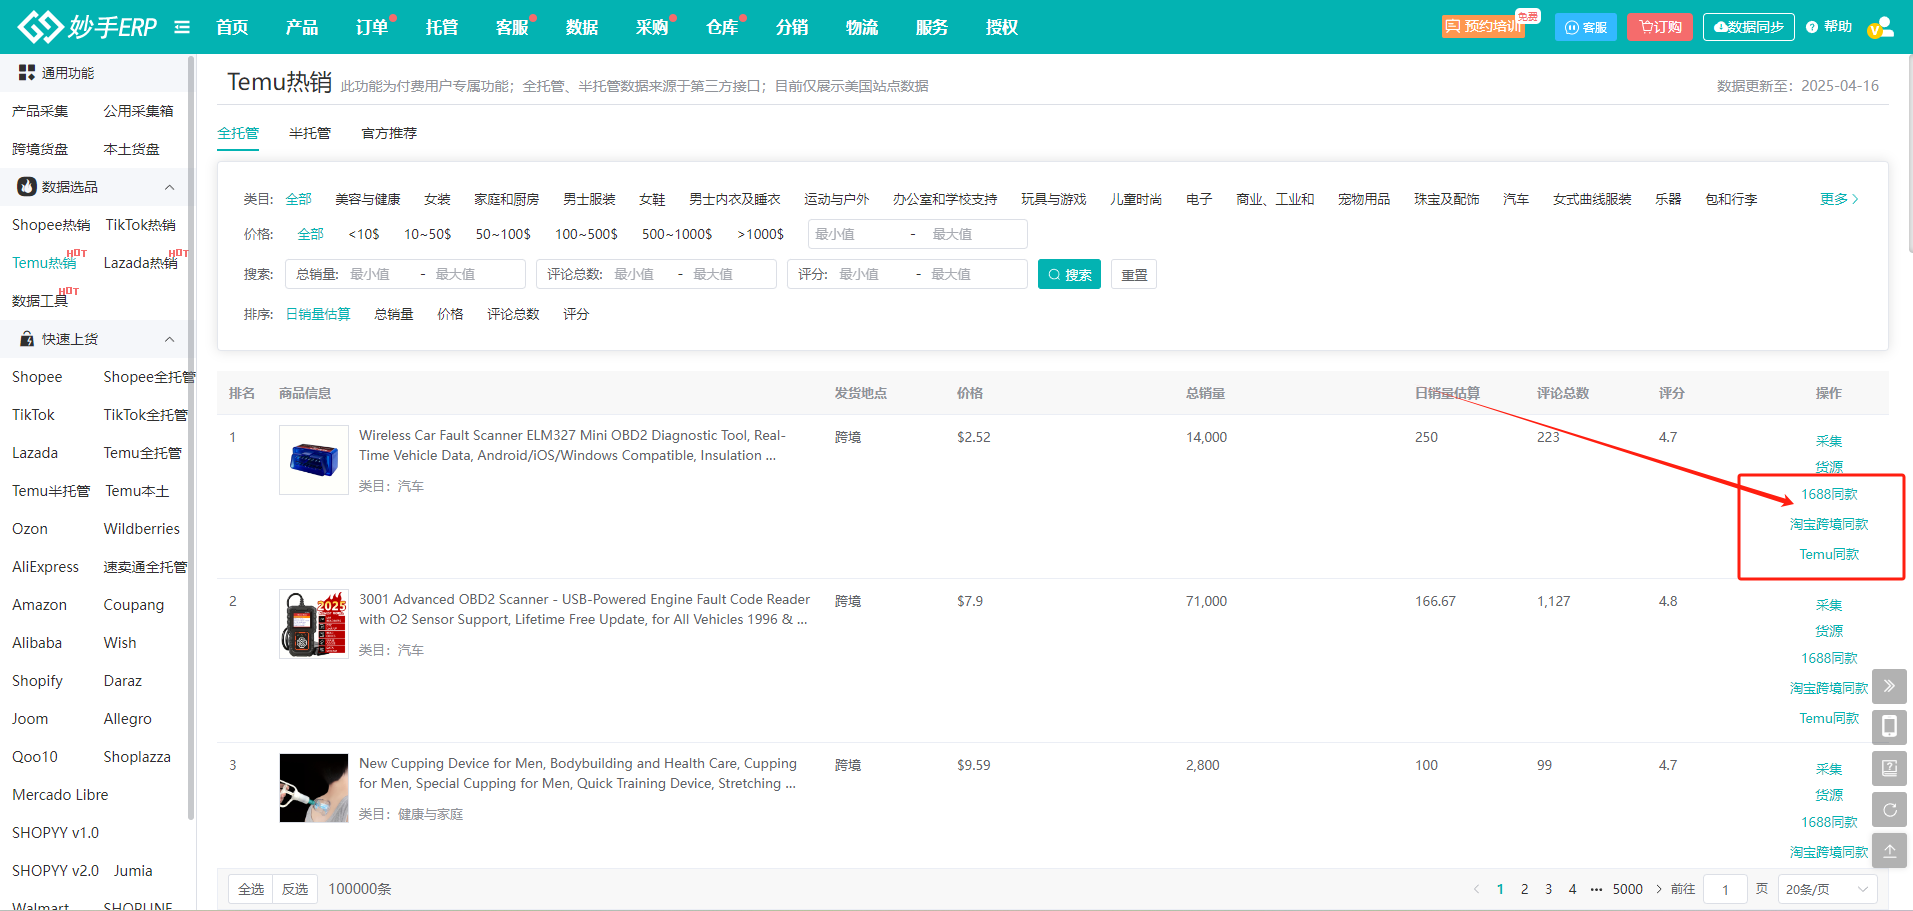Click the floating mobile phone icon
Screen dimensions: 1913x911
pyautogui.click(x=1889, y=727)
